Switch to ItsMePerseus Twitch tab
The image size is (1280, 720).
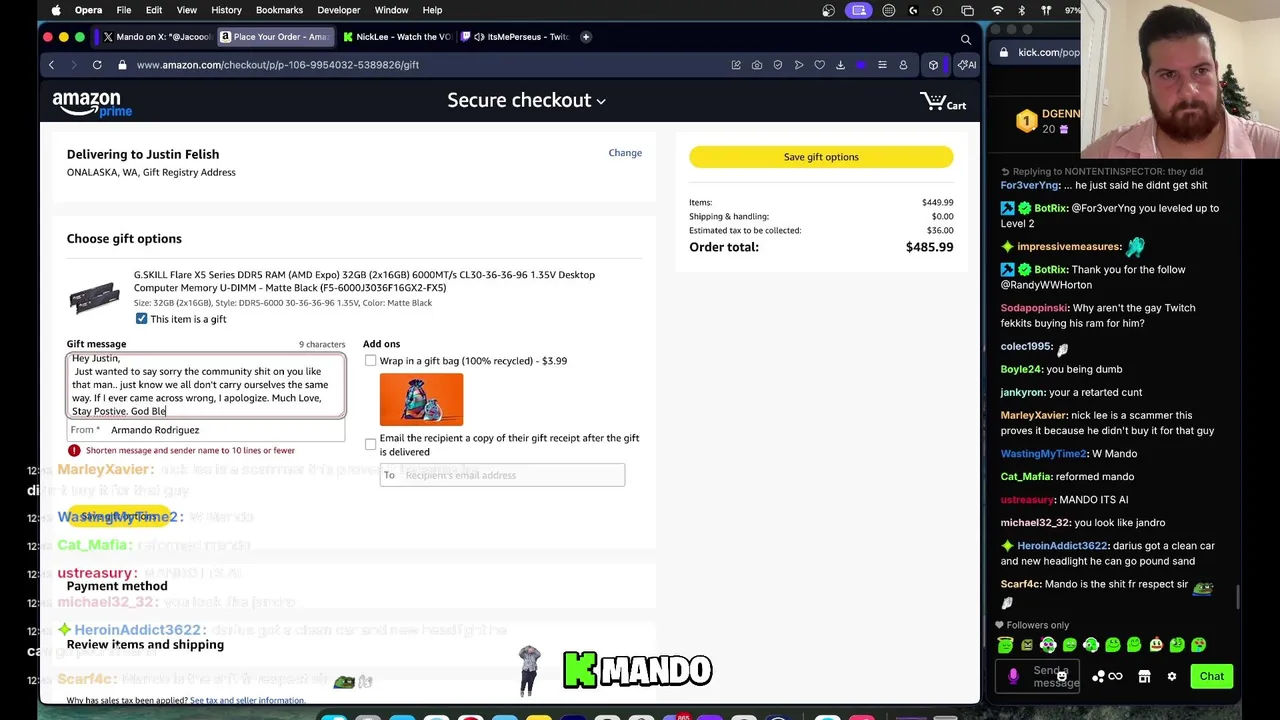coord(515,37)
